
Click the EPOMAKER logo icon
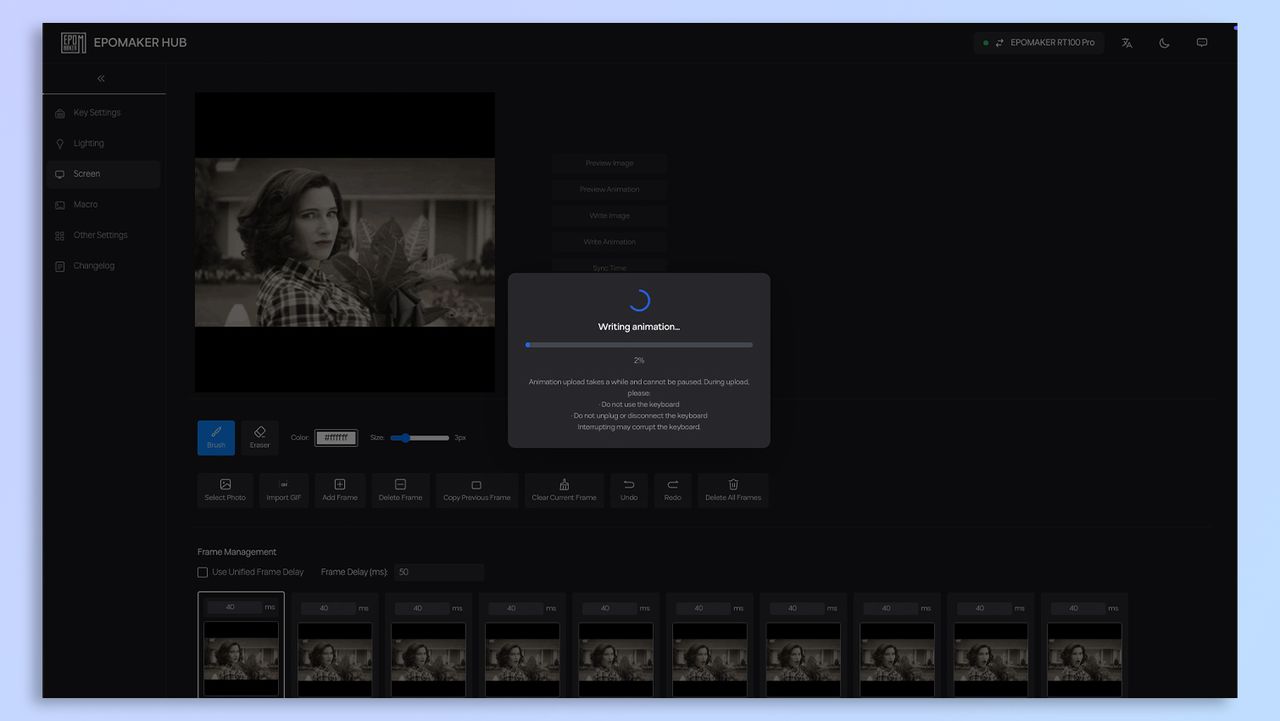click(73, 42)
